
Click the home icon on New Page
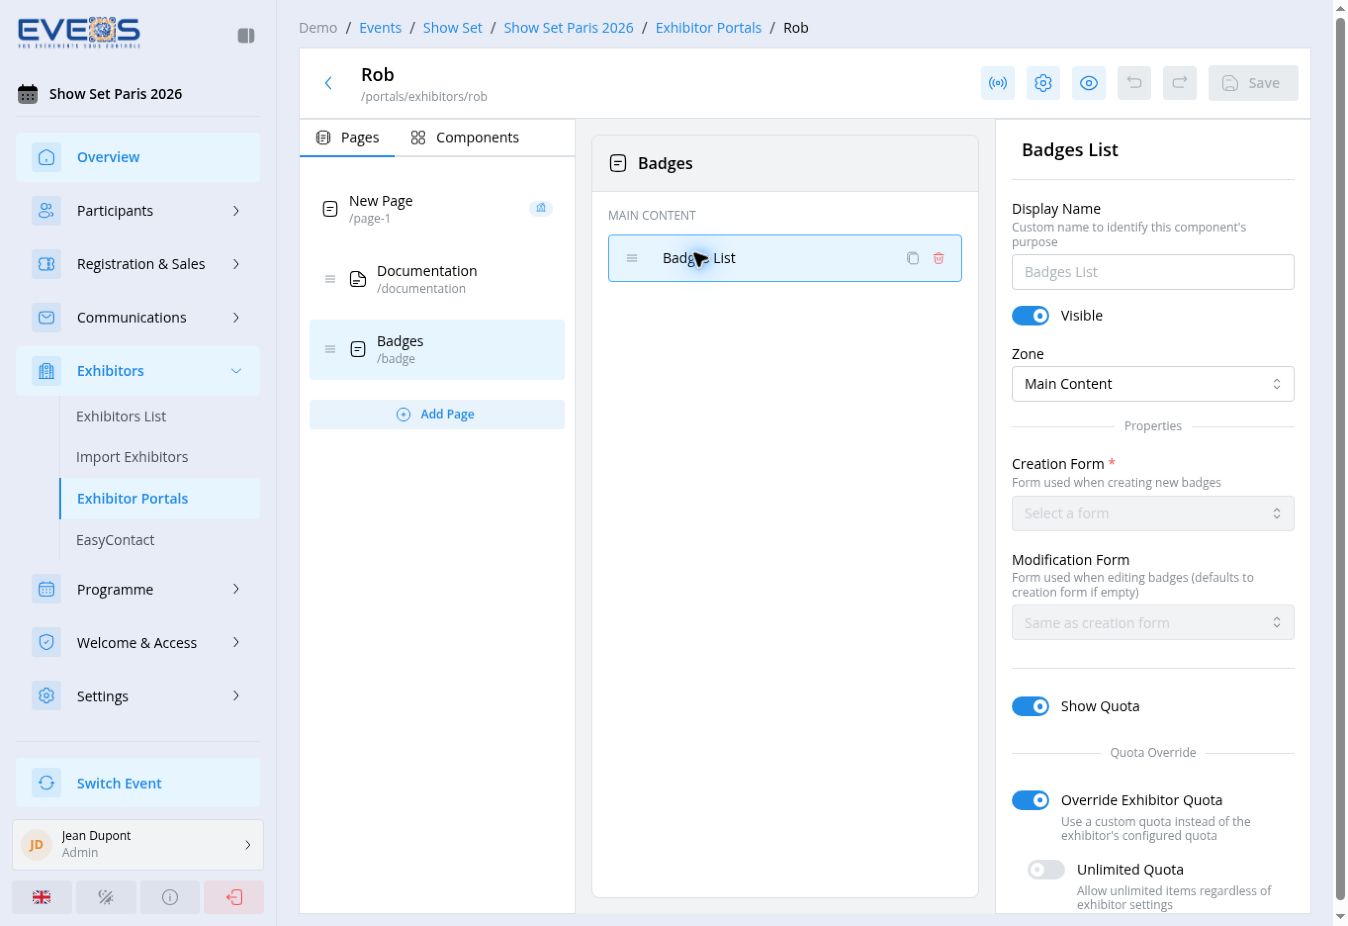click(541, 208)
